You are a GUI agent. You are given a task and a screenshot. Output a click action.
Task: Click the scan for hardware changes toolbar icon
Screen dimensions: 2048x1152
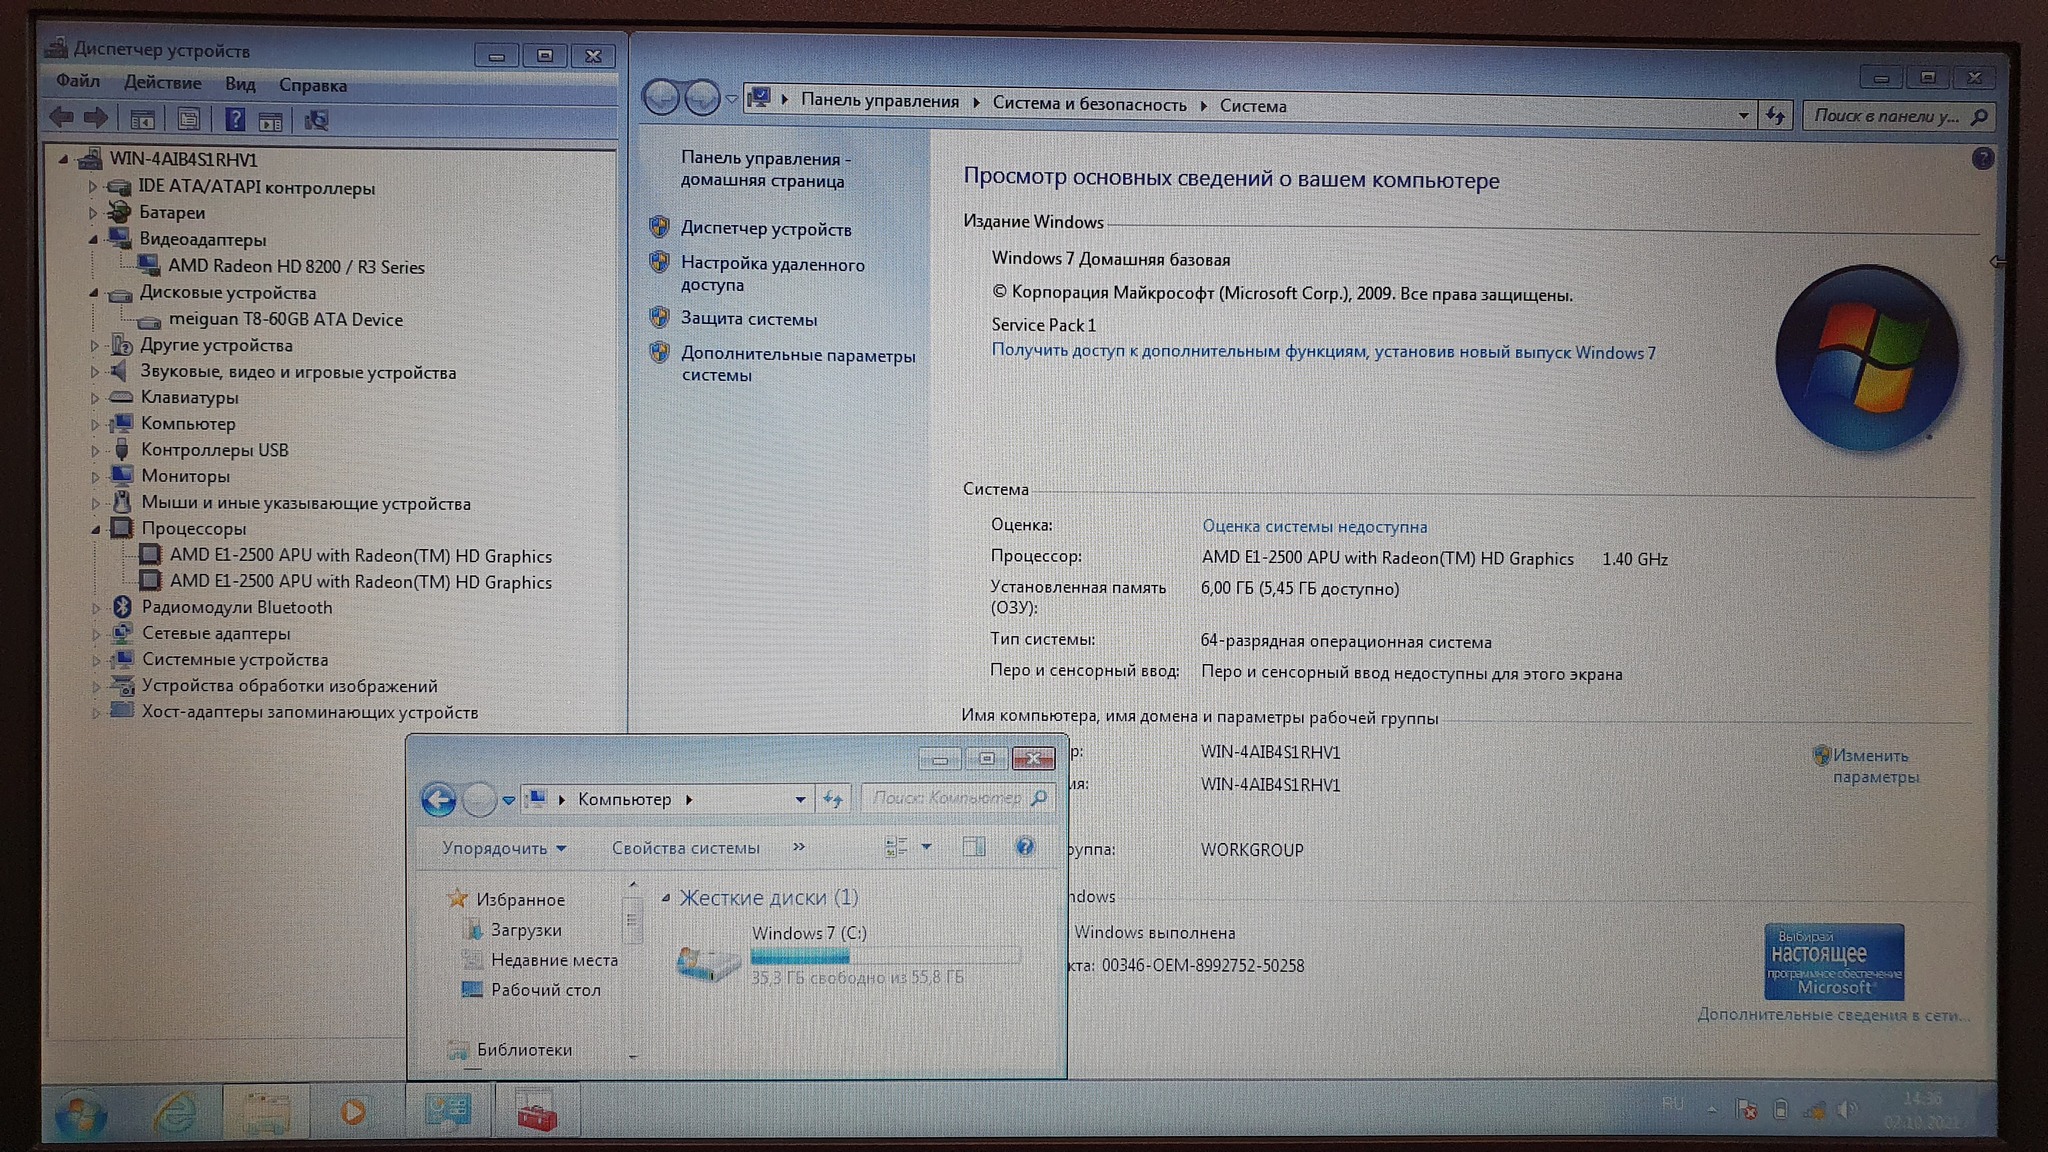[x=316, y=121]
